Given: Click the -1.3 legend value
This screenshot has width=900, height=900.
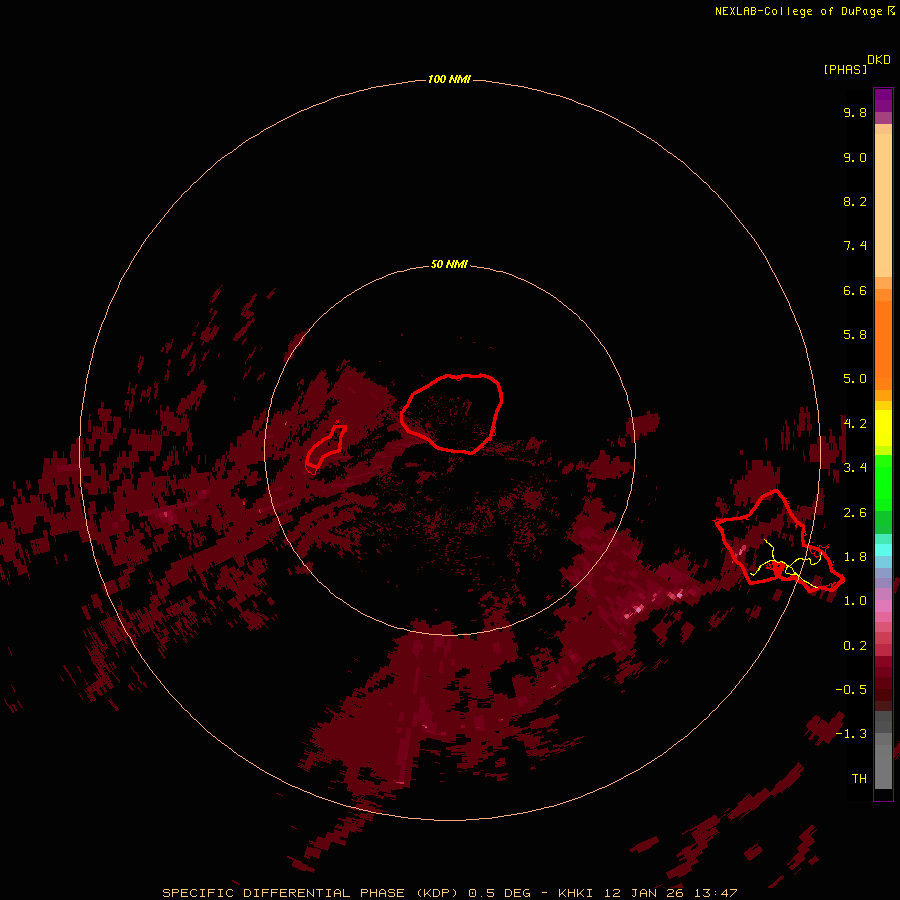Looking at the screenshot, I should point(851,734).
